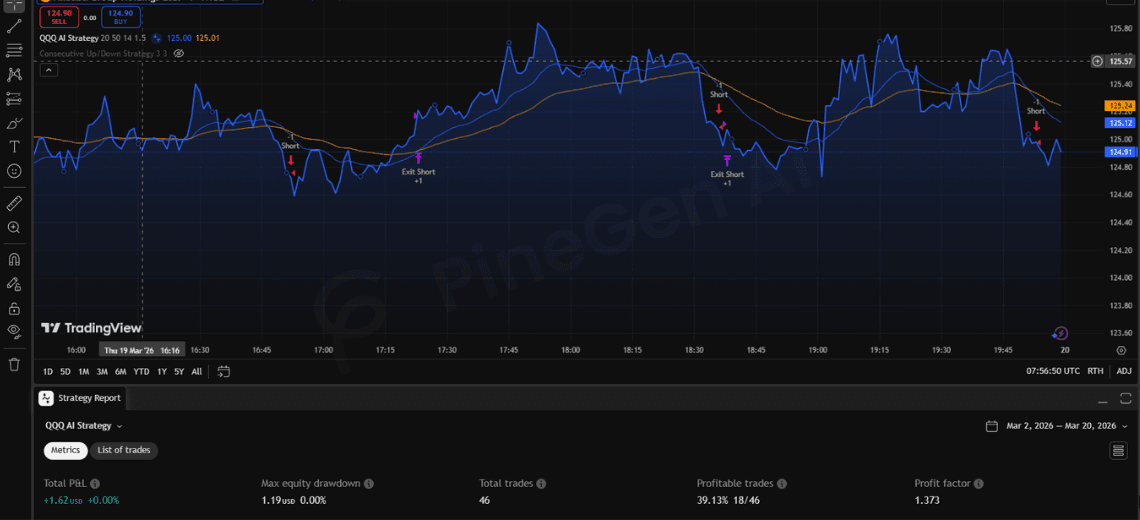Maximize the Strategy Report panel
This screenshot has height=520, width=1140.
1125,398
